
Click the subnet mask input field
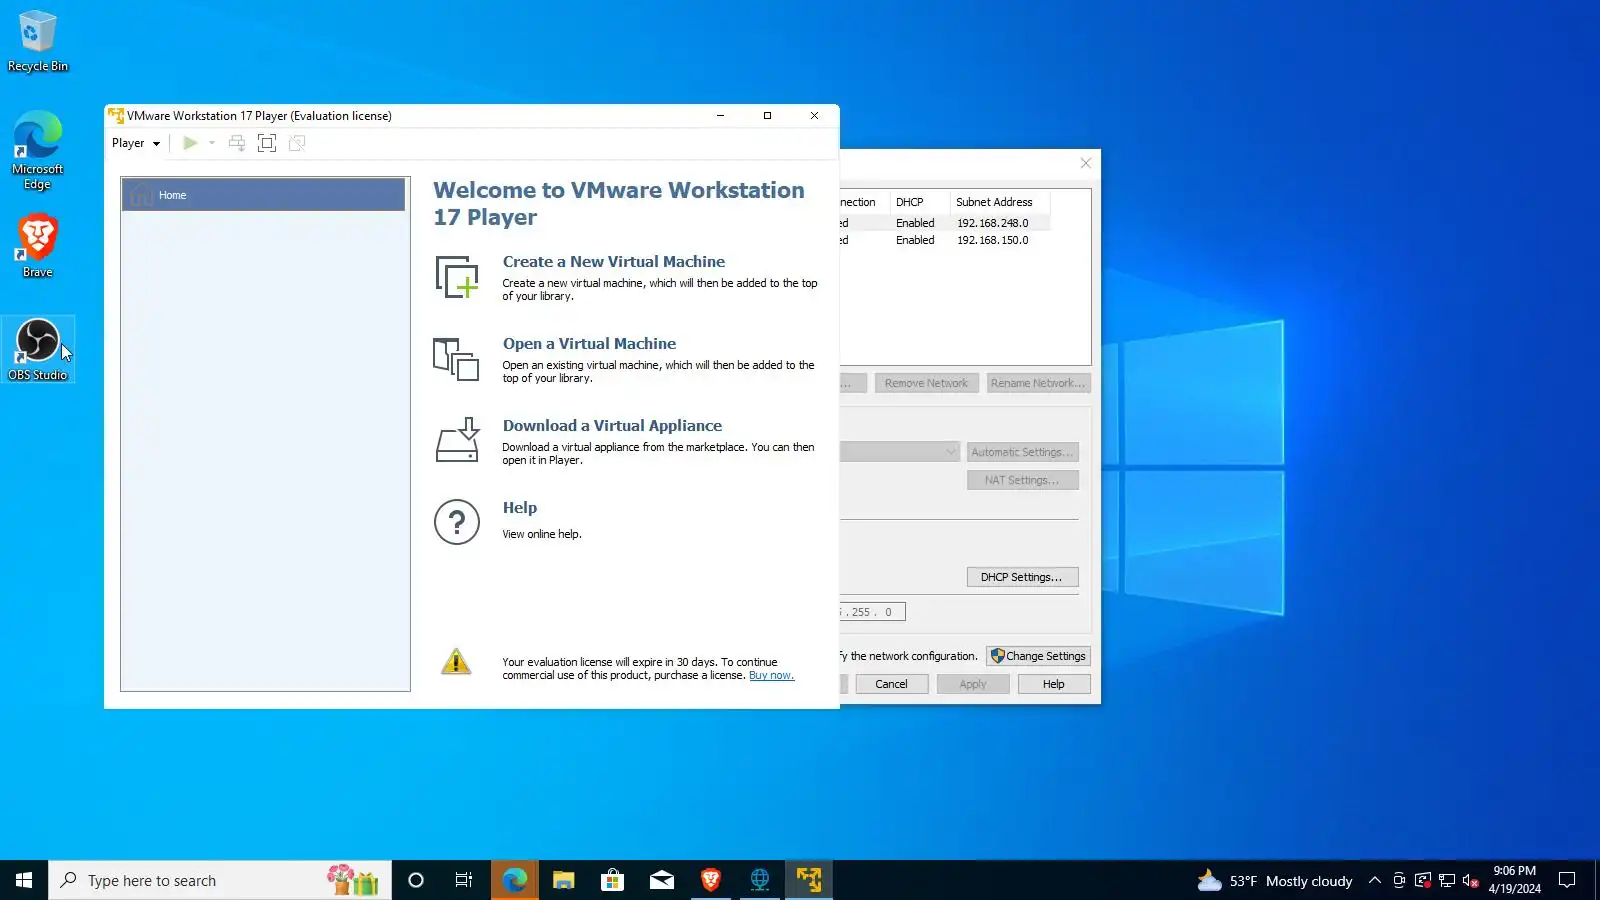coord(872,612)
